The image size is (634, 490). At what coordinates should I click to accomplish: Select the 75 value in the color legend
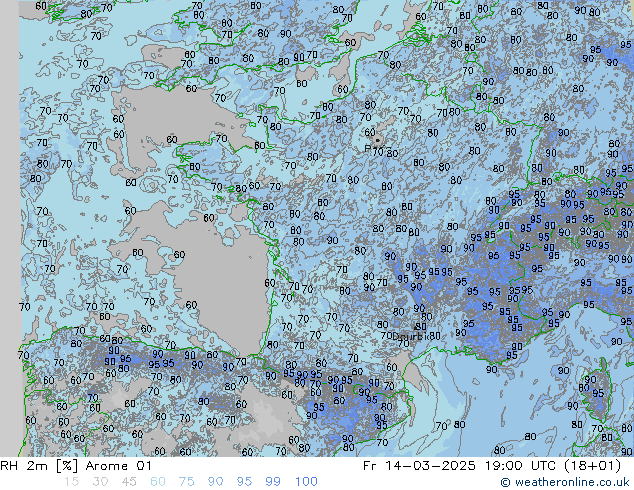point(186,482)
